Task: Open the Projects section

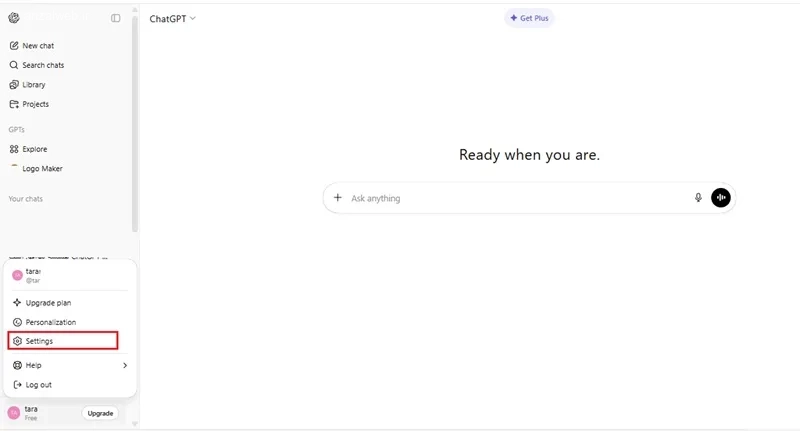Action: (29, 104)
